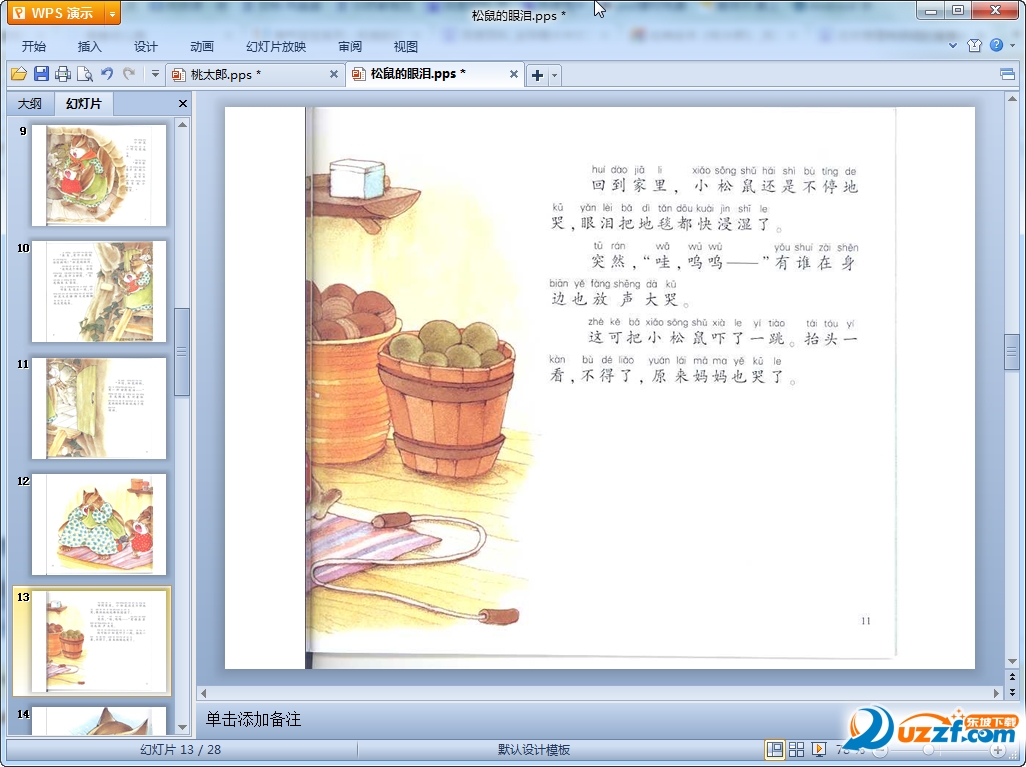Start slideshow from the status bar play icon

click(x=819, y=750)
